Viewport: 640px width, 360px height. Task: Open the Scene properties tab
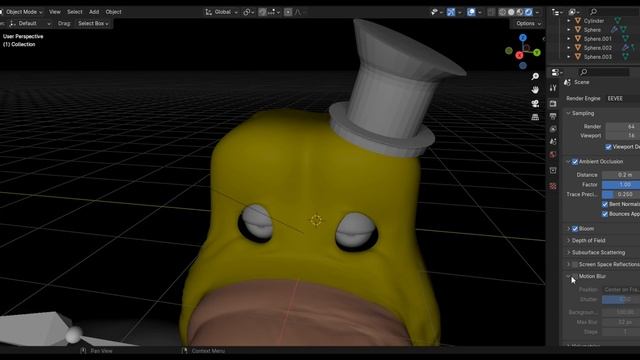(x=553, y=142)
